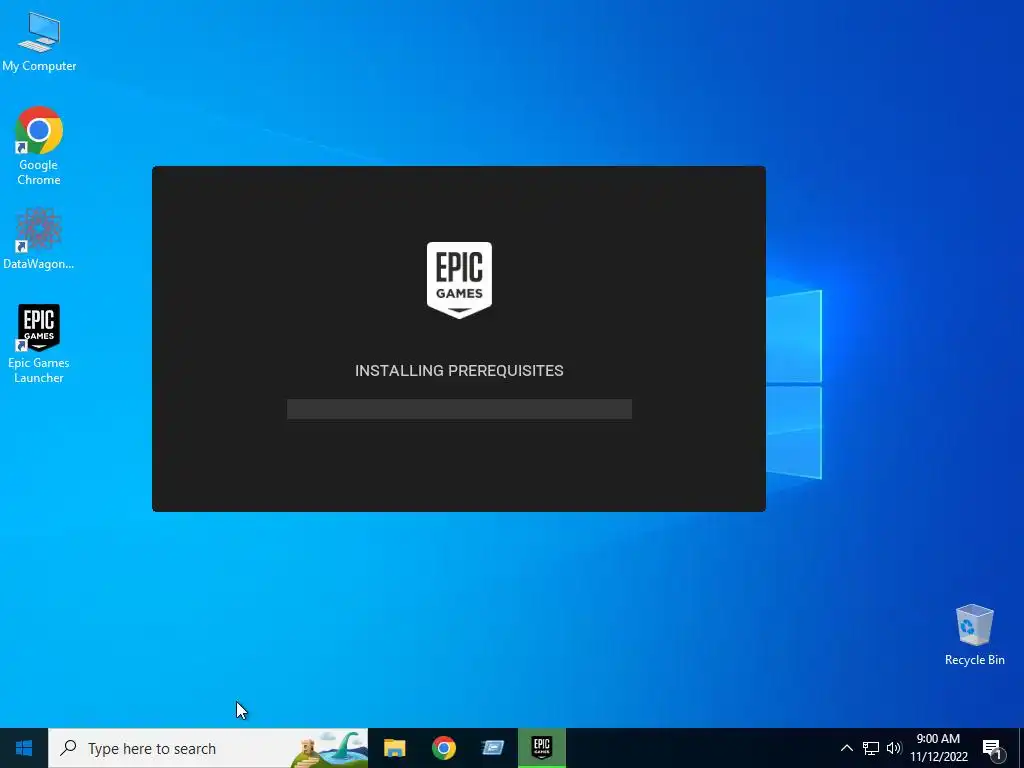Show hidden system tray icons
Screen dimensions: 1024x768
846,748
